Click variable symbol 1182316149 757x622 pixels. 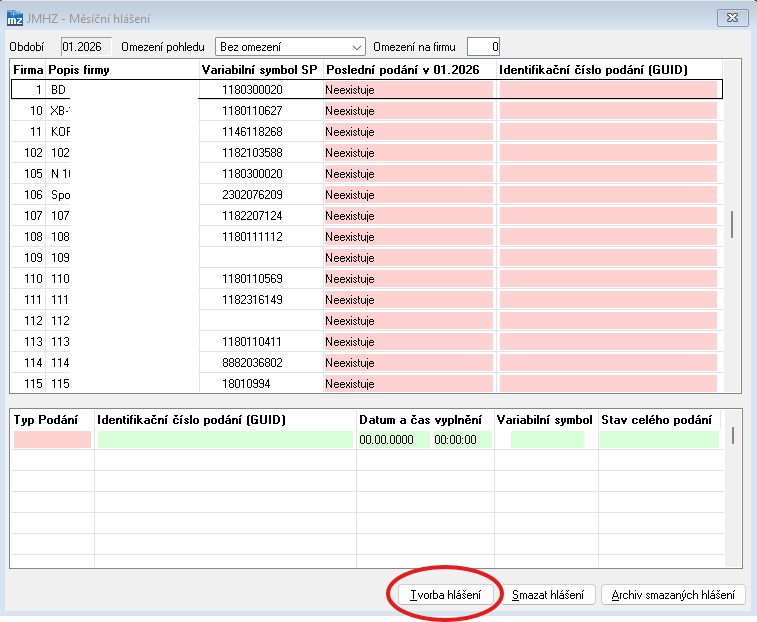click(252, 300)
